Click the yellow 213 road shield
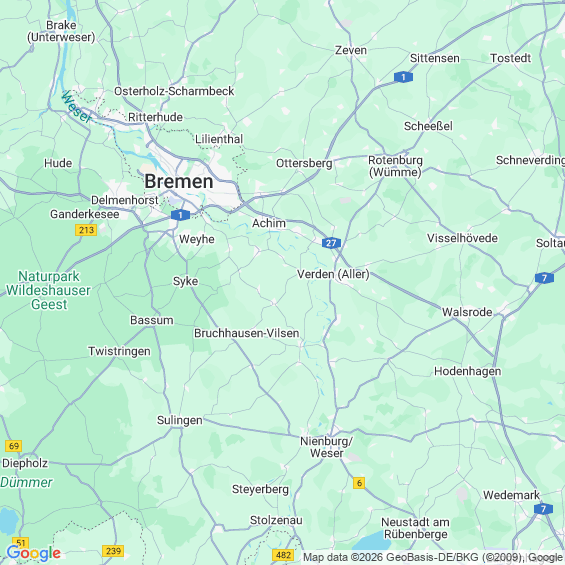 pos(86,230)
